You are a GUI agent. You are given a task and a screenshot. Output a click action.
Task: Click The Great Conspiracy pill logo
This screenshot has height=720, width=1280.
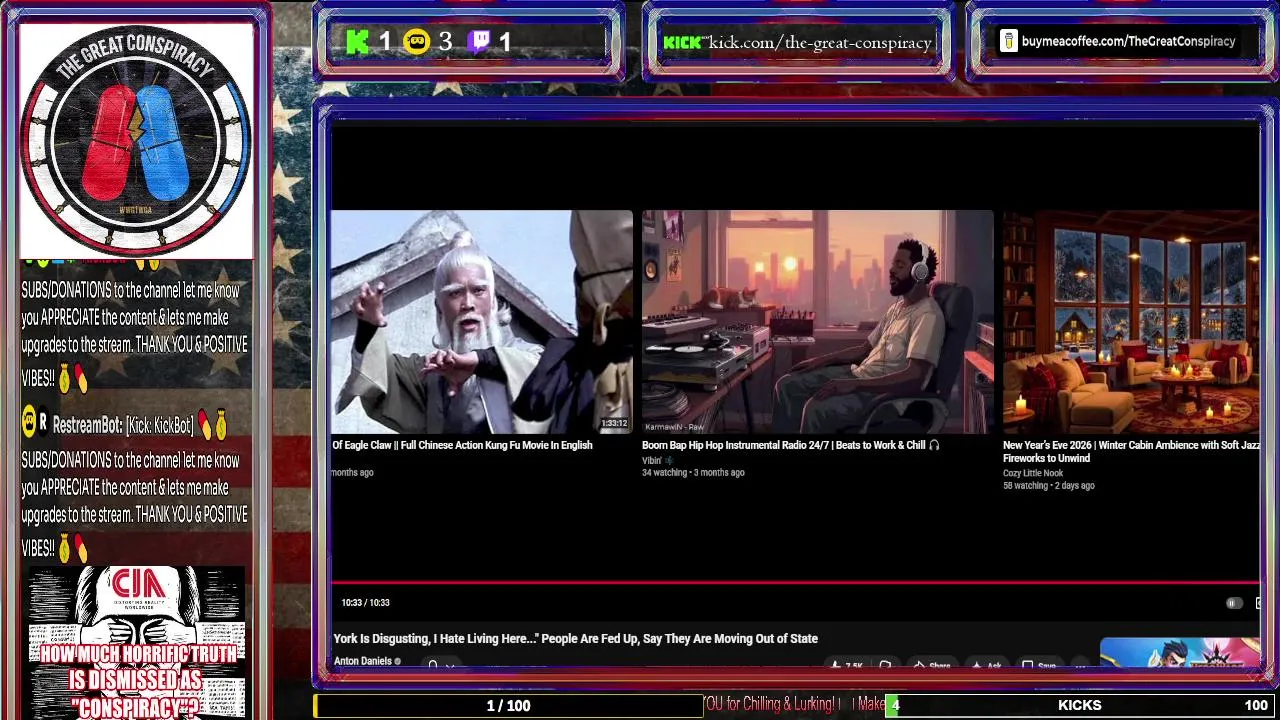(x=136, y=141)
